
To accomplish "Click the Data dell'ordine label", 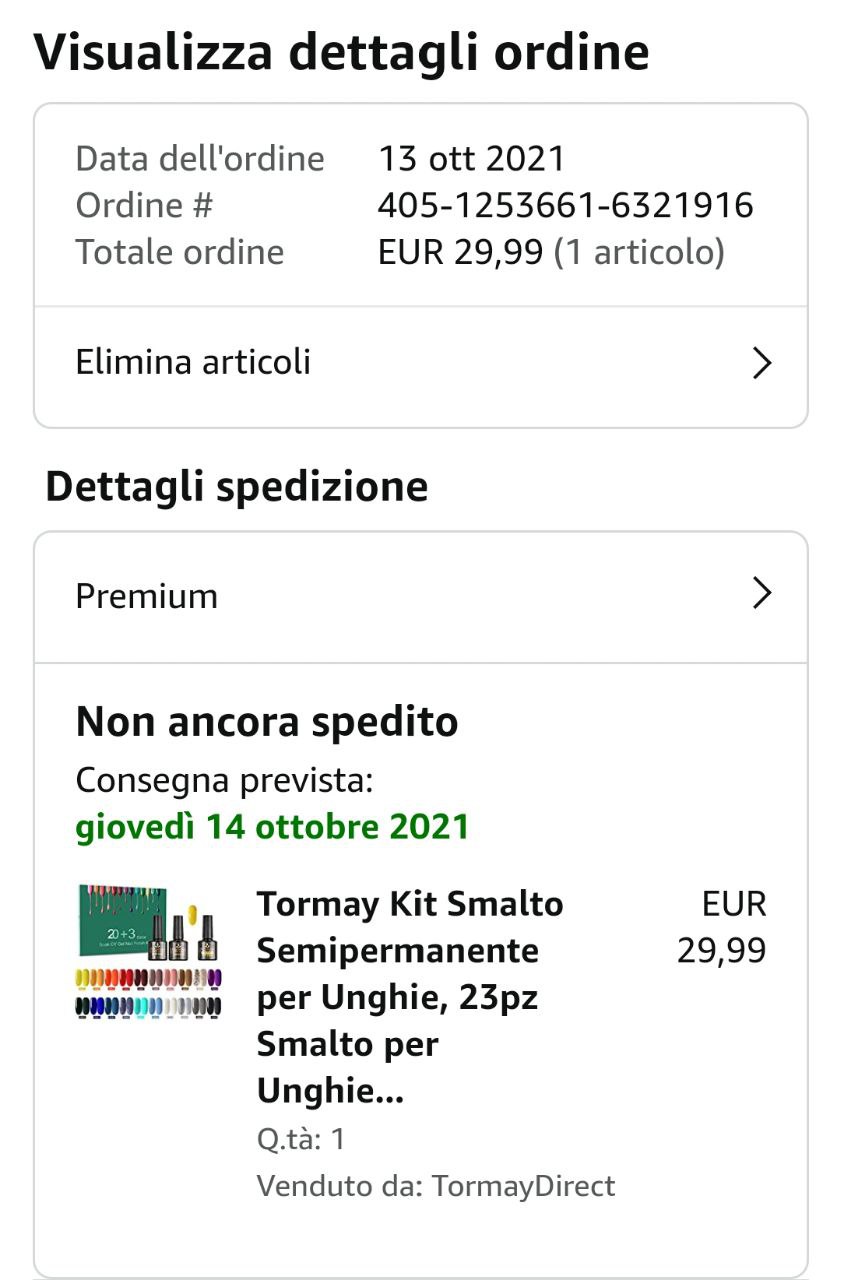I will point(200,159).
